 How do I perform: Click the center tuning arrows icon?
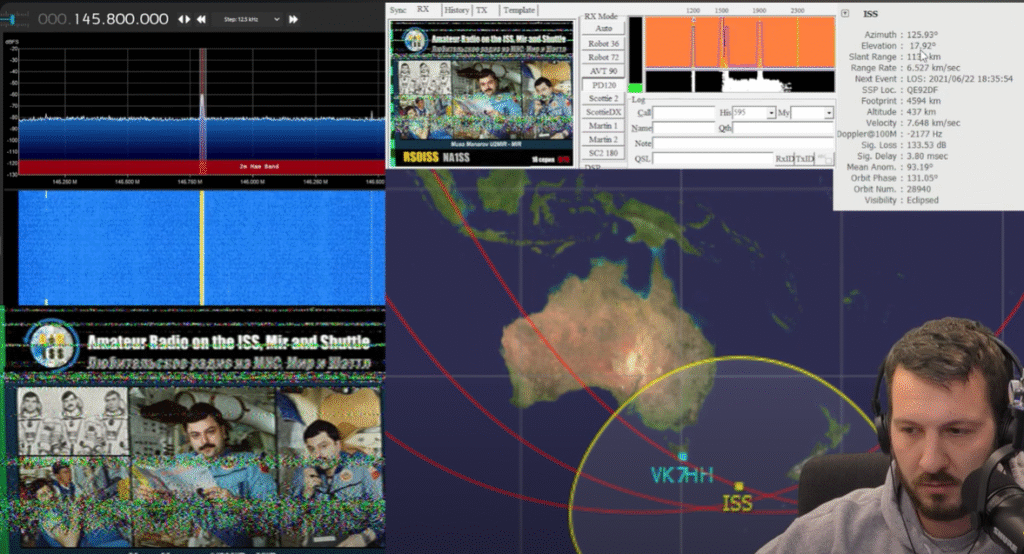coord(185,19)
